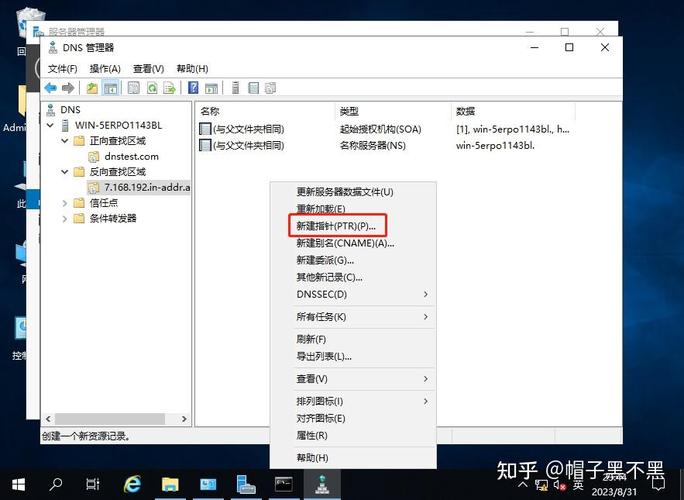Click the volume icon in system tray

559,484
